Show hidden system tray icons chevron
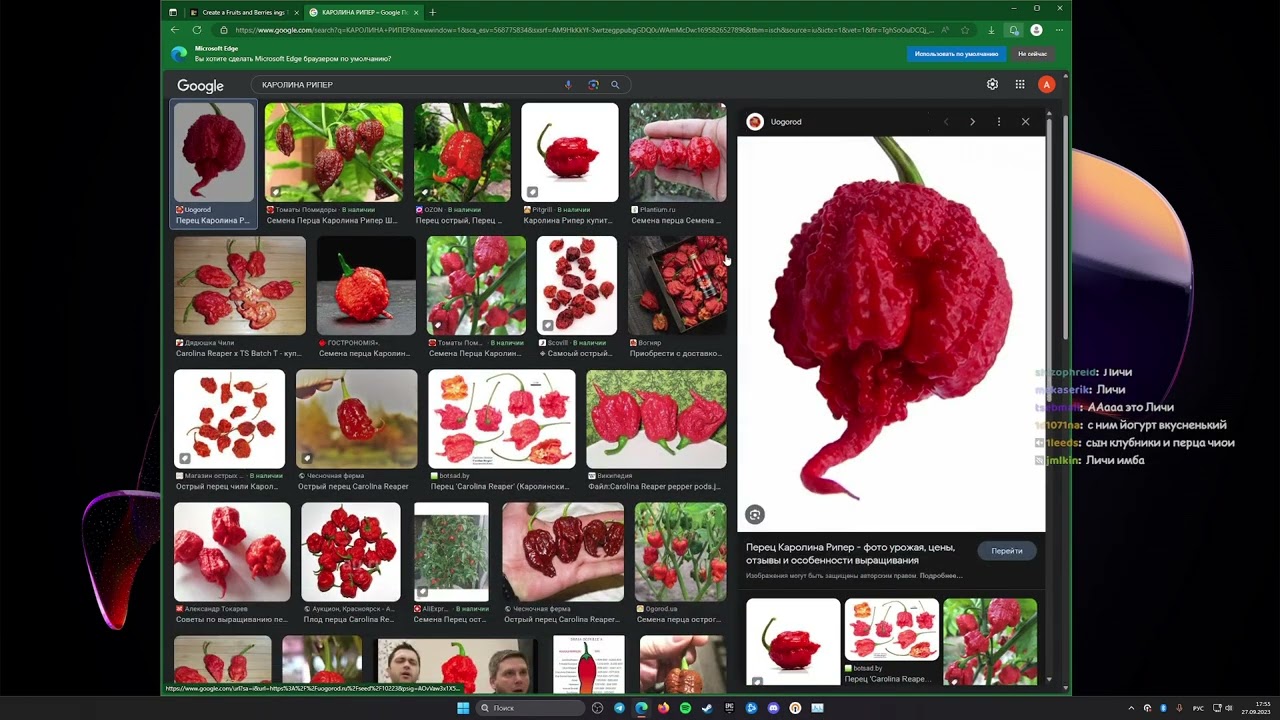1280x720 pixels. point(1131,708)
